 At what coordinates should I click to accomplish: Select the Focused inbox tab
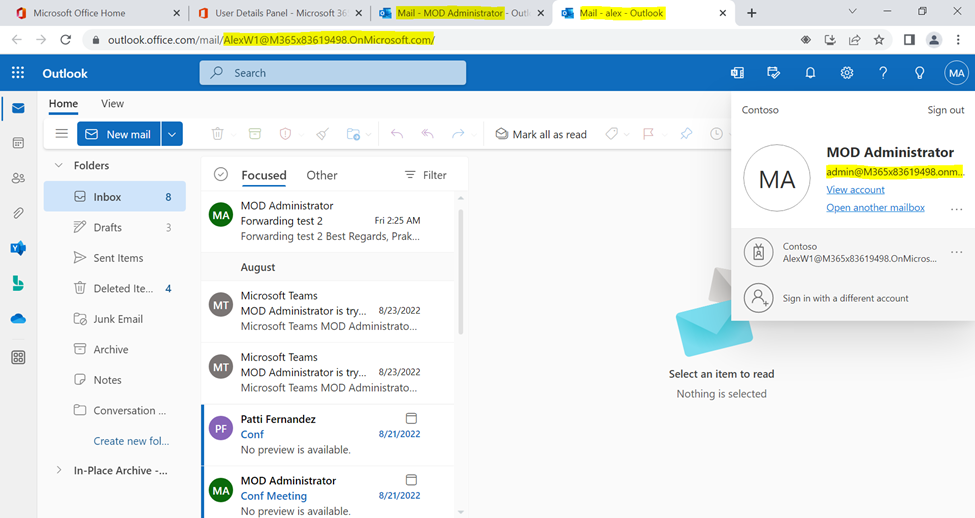point(264,175)
